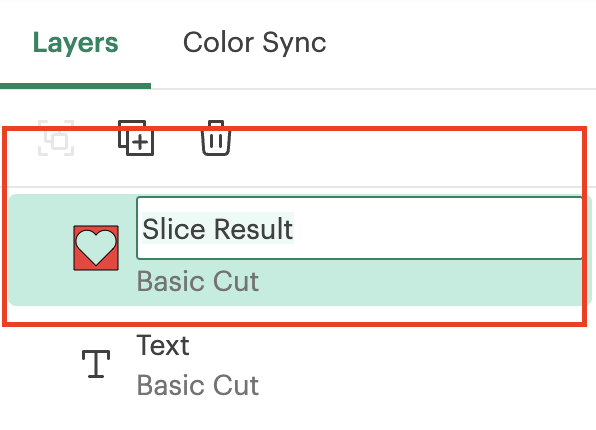596x430 pixels.
Task: Select the Text layer name
Action: coord(163,345)
